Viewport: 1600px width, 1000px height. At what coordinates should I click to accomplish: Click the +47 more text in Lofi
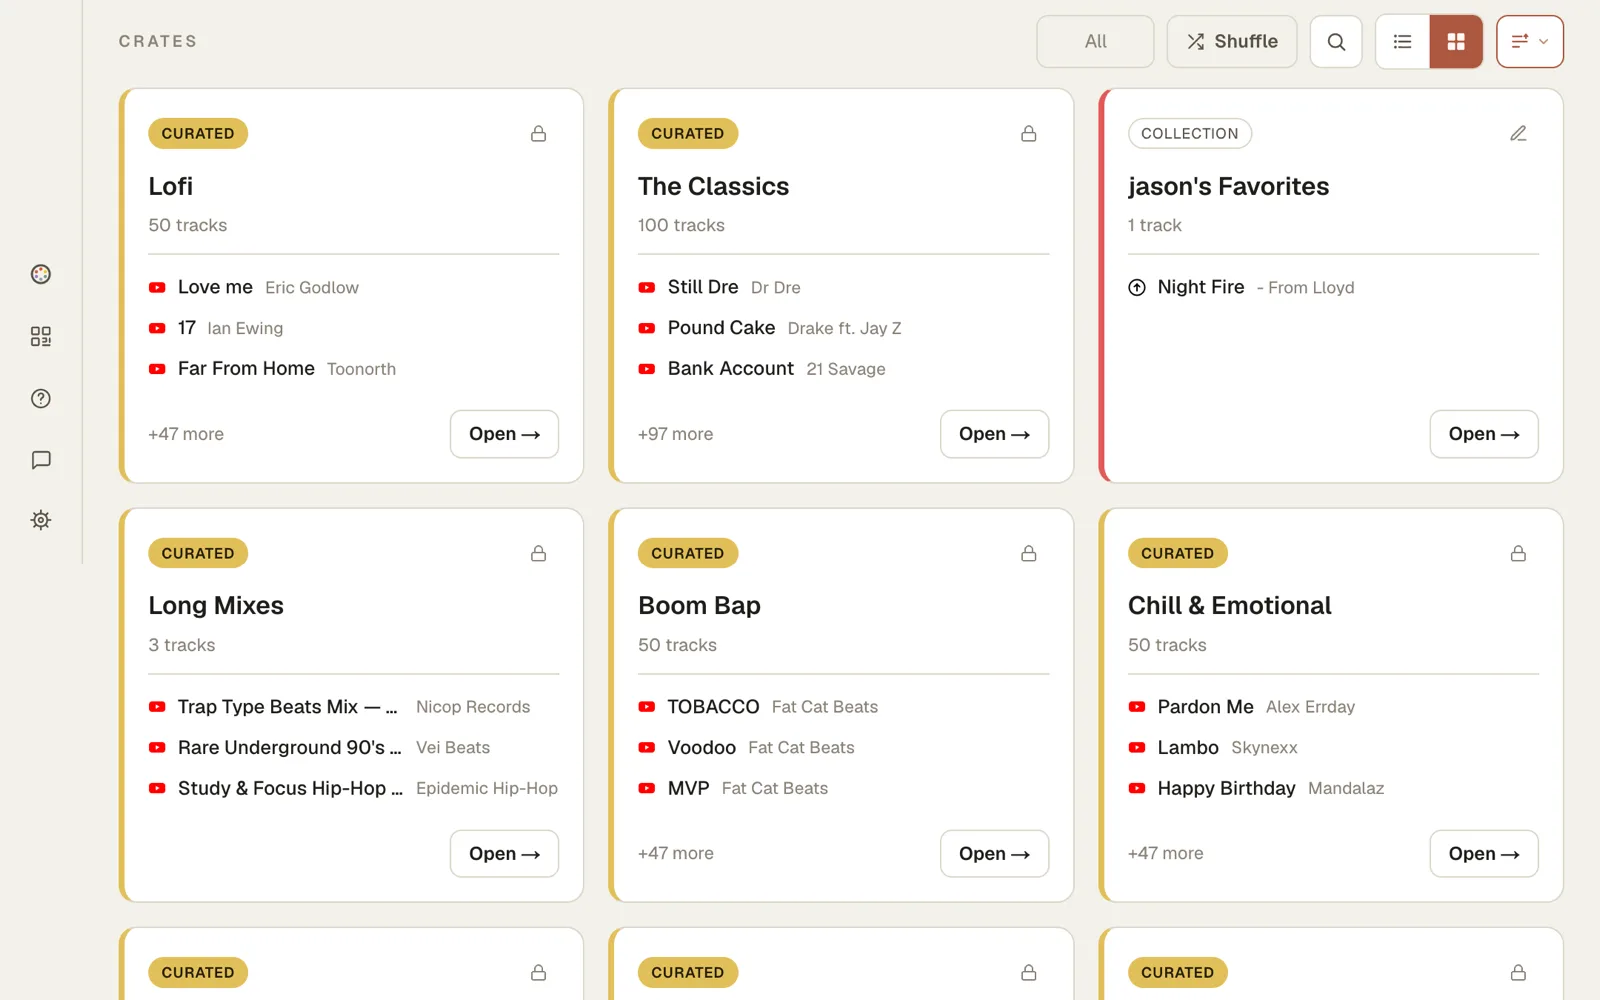(x=186, y=434)
